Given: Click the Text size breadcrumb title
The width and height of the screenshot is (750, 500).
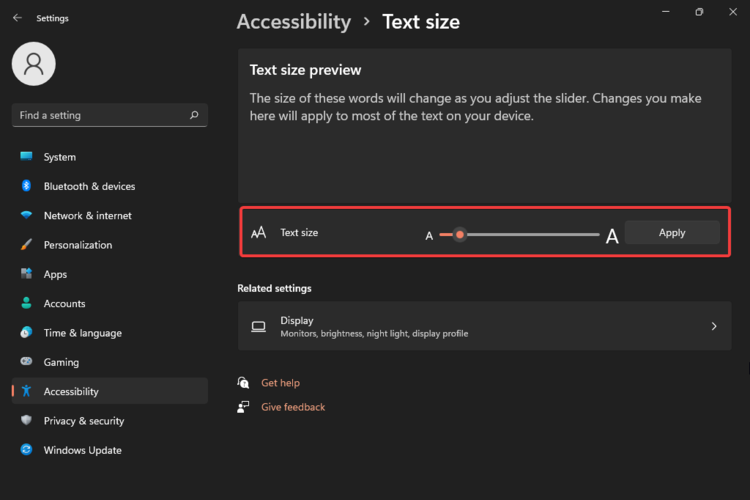Looking at the screenshot, I should coord(420,22).
